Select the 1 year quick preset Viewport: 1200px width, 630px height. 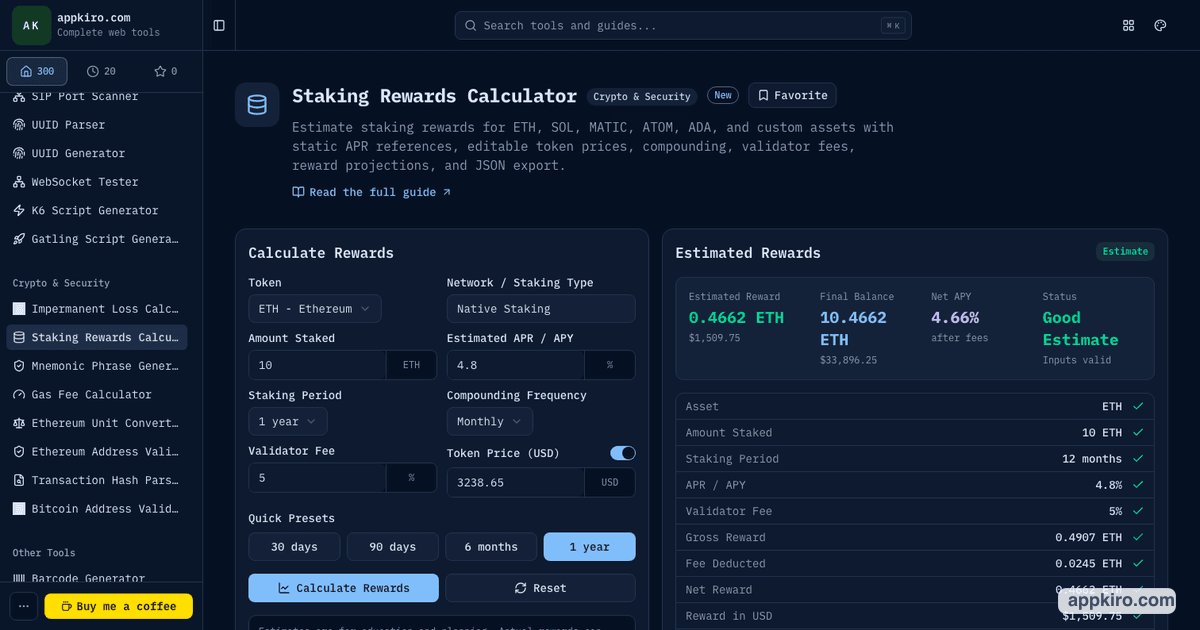click(589, 547)
